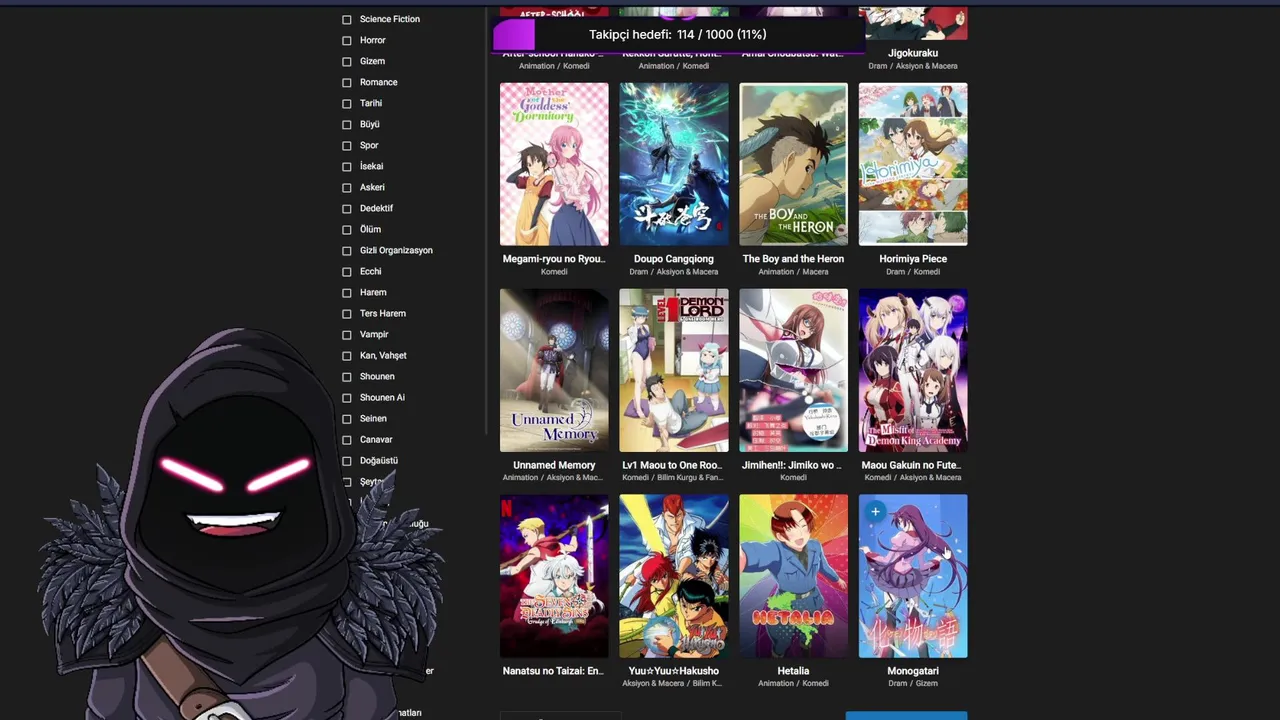This screenshot has width=1280, height=720.
Task: Click the genre filter sidebar scrollbar
Action: pyautogui.click(x=487, y=220)
